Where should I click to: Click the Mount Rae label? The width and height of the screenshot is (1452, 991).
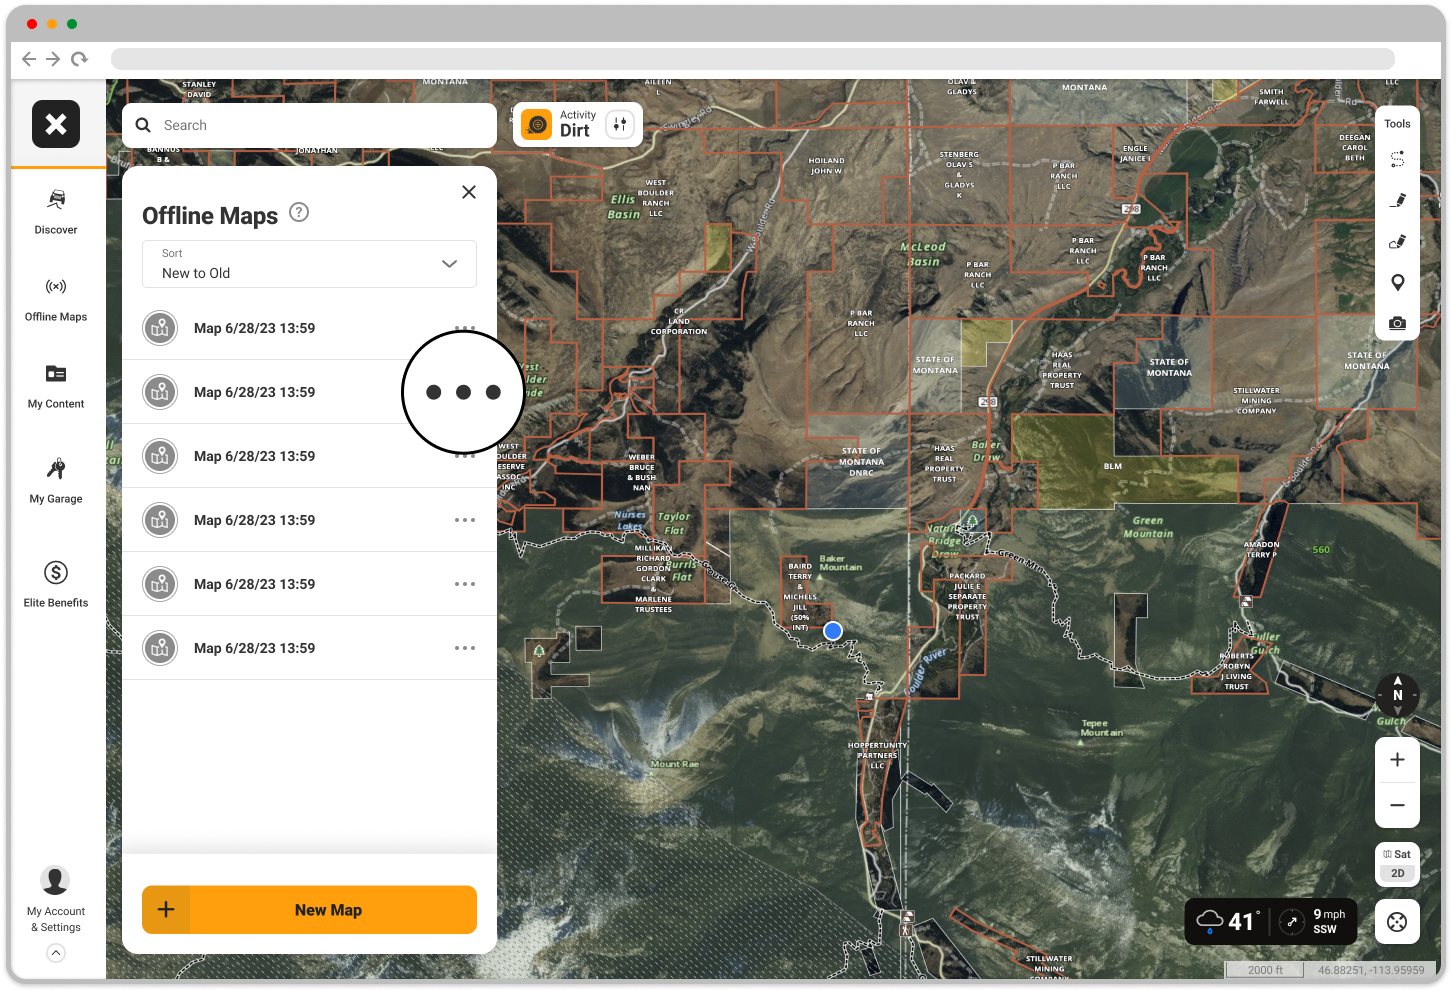[x=675, y=764]
